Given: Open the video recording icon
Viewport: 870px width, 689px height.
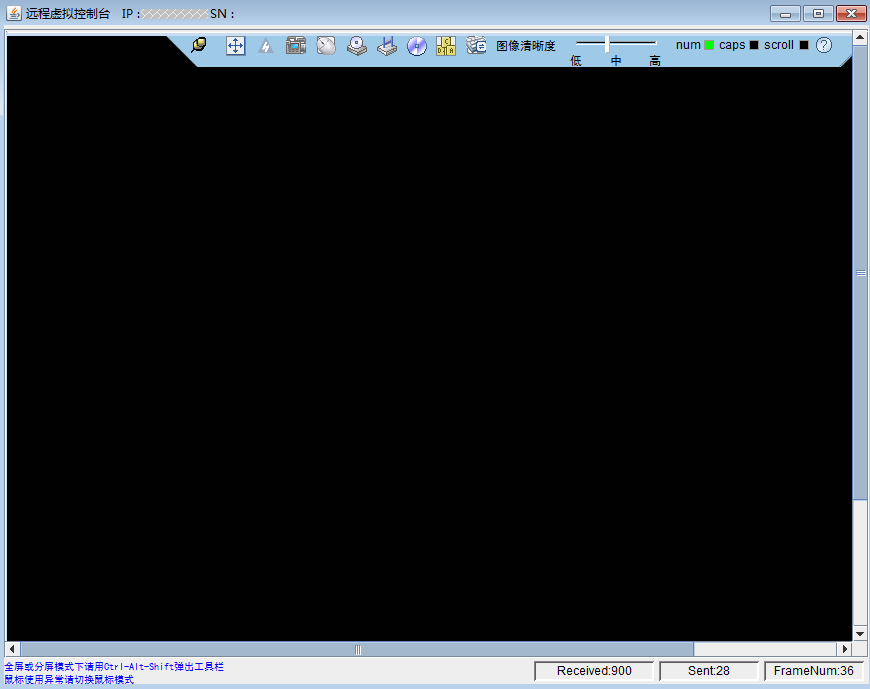Looking at the screenshot, I should pos(296,45).
